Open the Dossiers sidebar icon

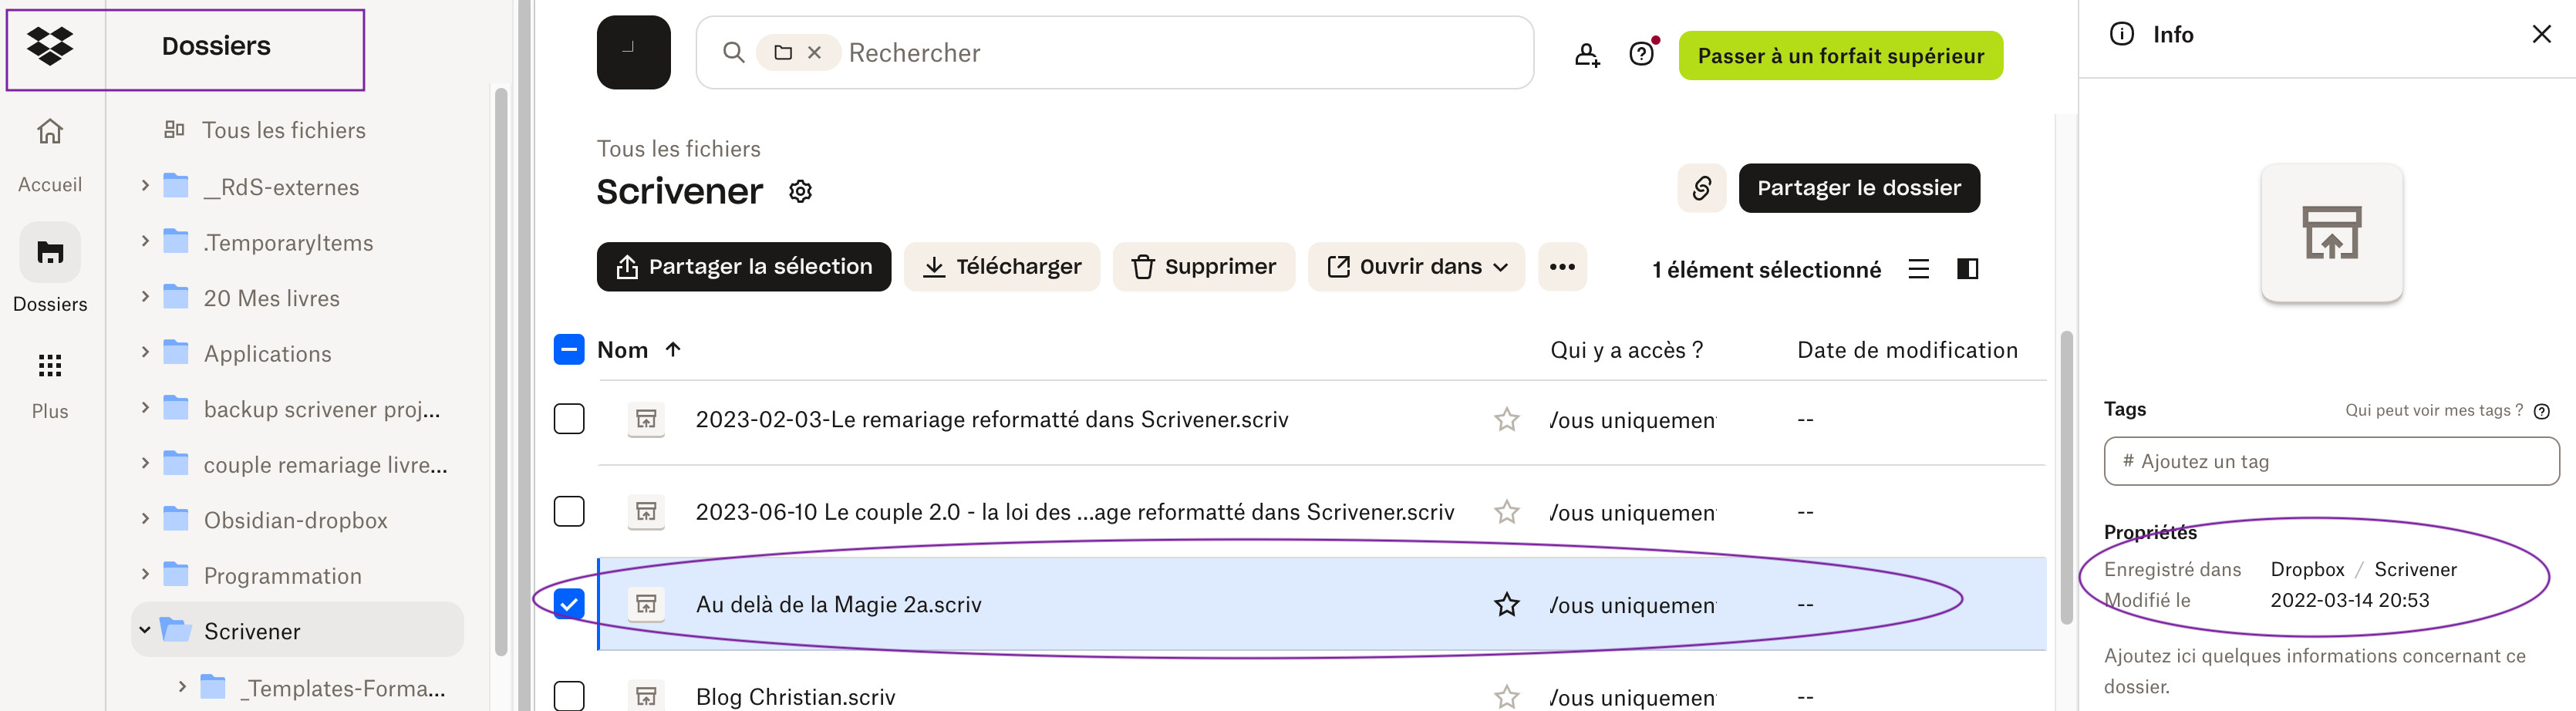click(x=50, y=252)
